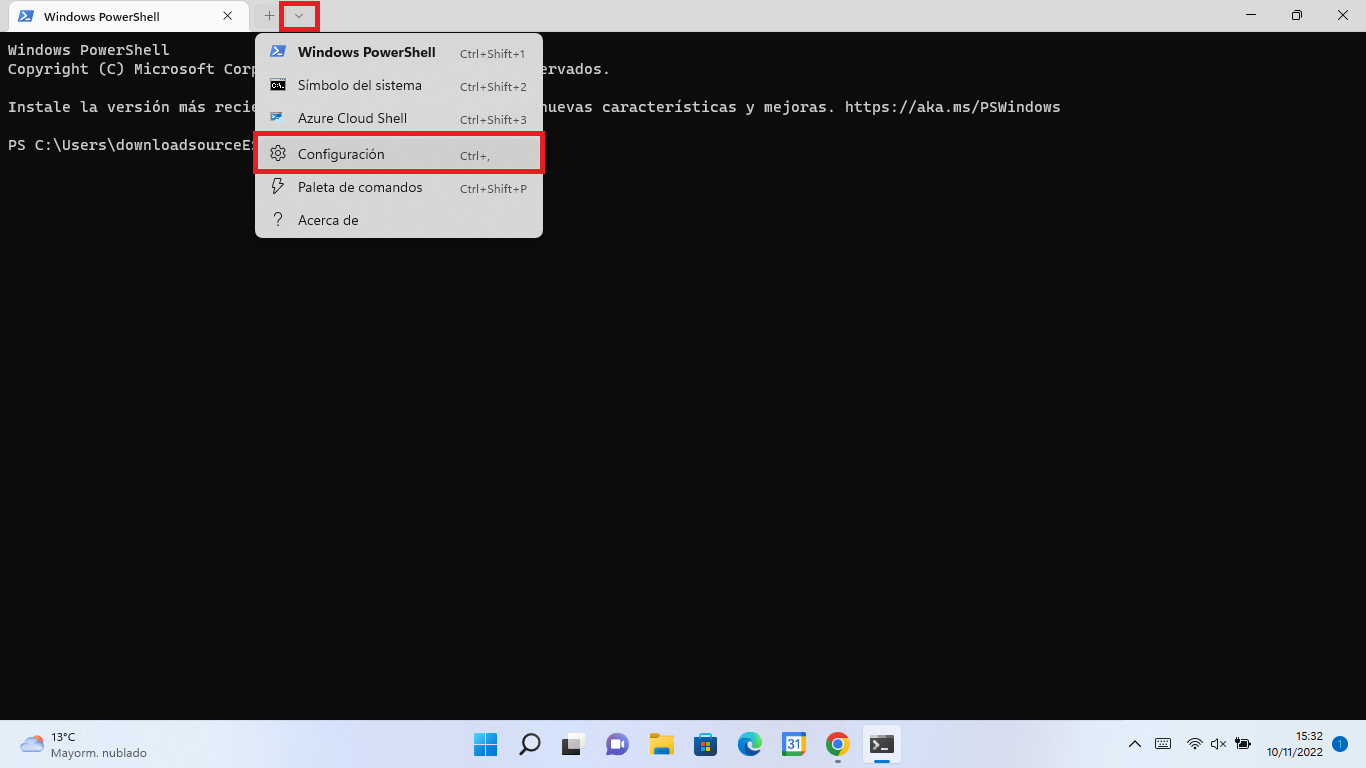Click the PowerShell icon in menu

[278, 52]
